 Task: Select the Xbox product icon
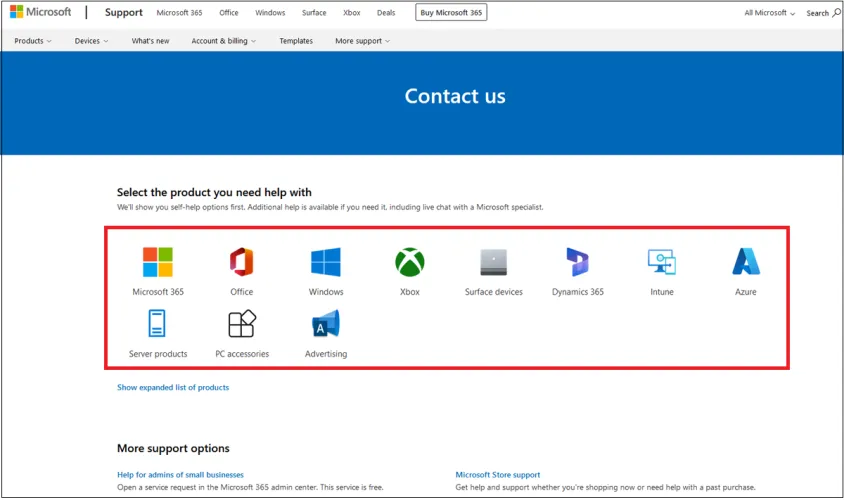tap(410, 262)
